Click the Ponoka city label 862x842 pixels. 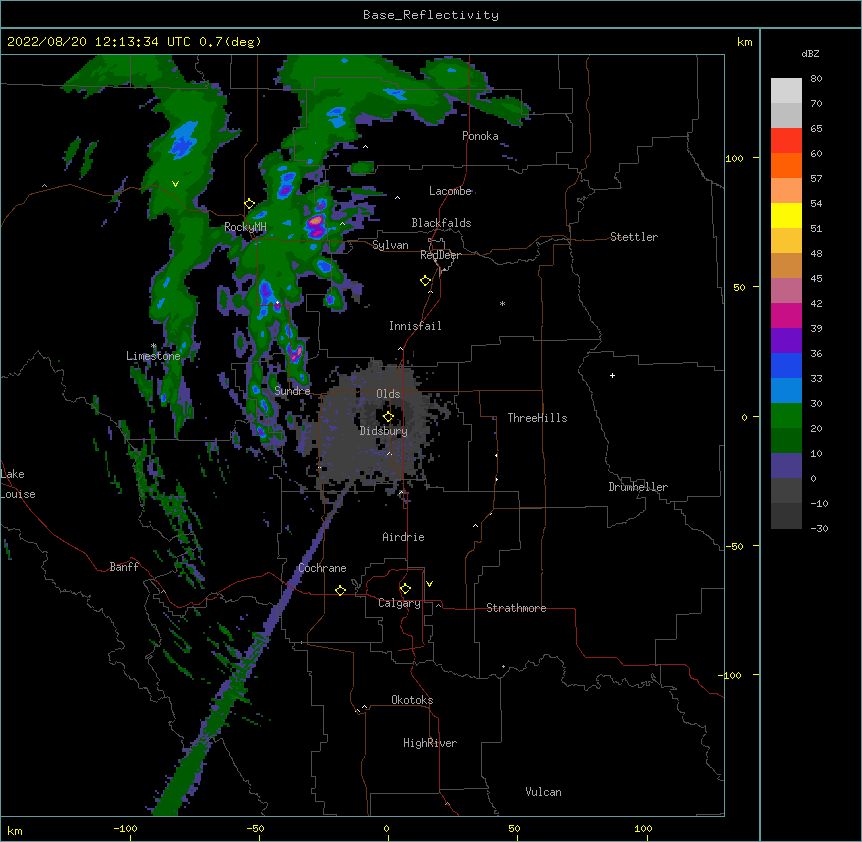pyautogui.click(x=480, y=136)
